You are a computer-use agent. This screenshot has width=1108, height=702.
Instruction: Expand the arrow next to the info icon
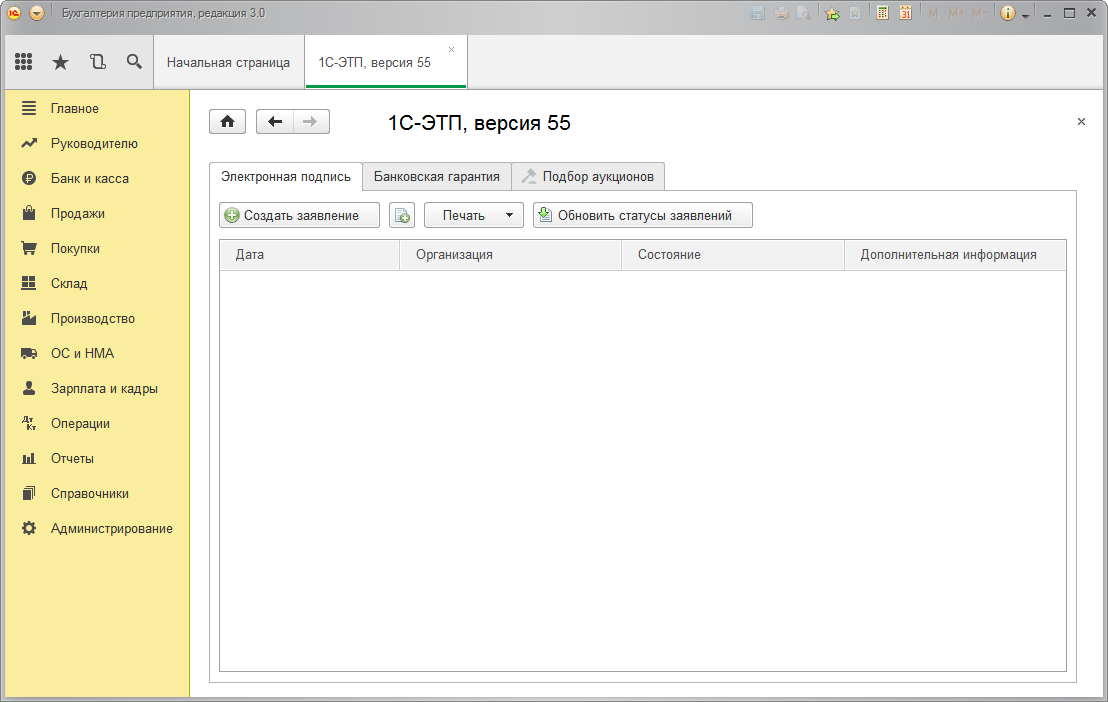(x=1025, y=15)
